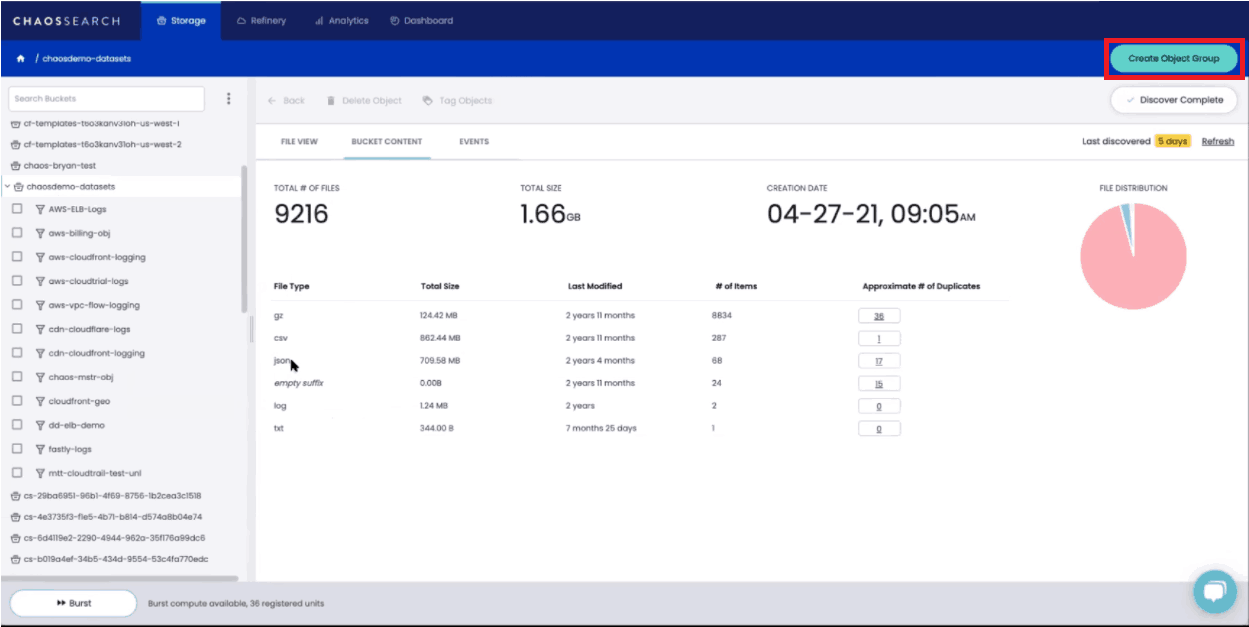Click the filter icon beside cdn-cloudflare-logs
The height and width of the screenshot is (627, 1249).
pos(40,329)
